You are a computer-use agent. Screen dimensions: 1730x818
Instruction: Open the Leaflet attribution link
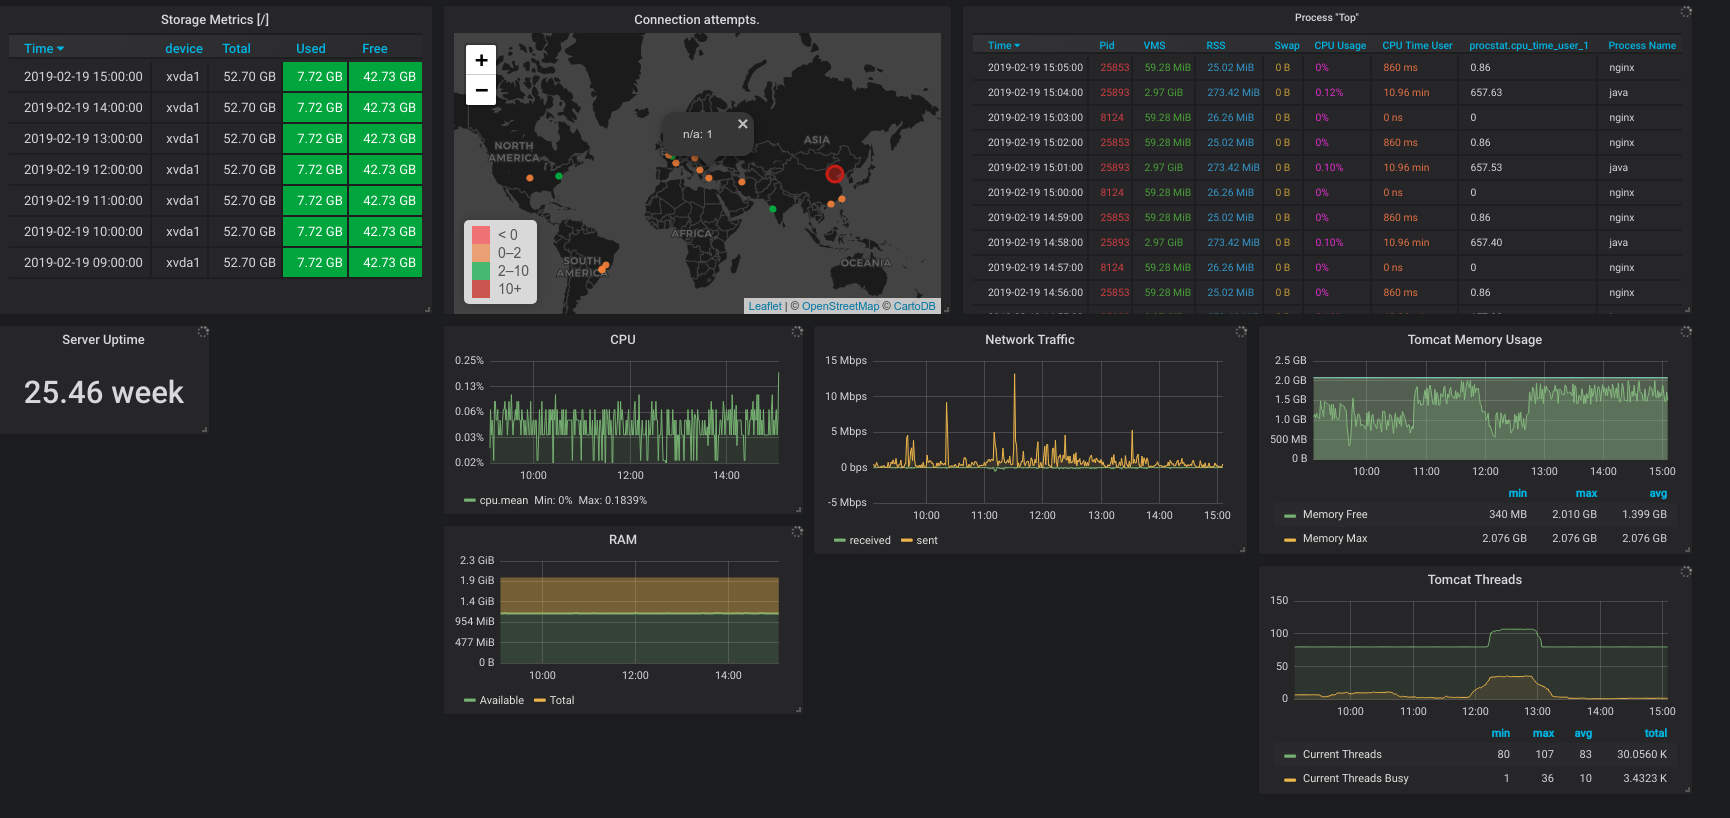pyautogui.click(x=765, y=306)
